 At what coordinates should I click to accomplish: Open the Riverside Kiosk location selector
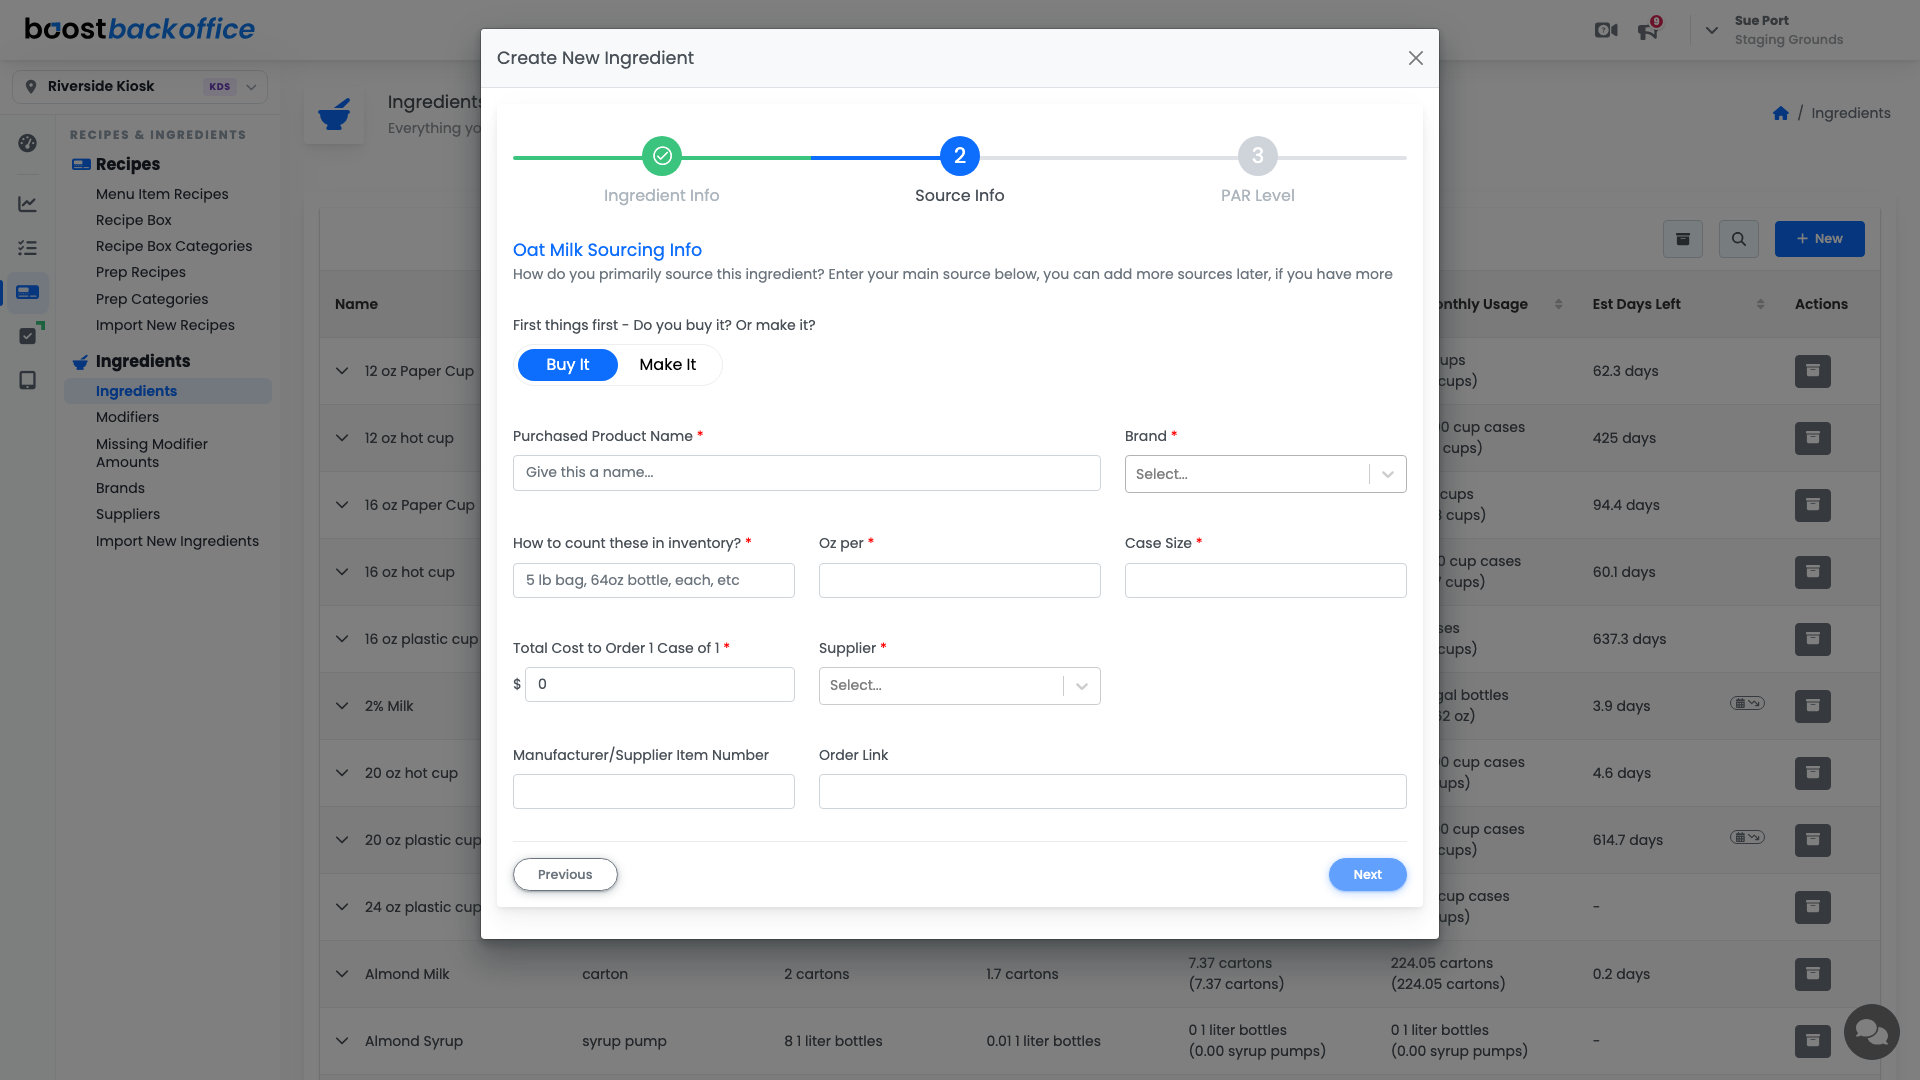pos(140,87)
